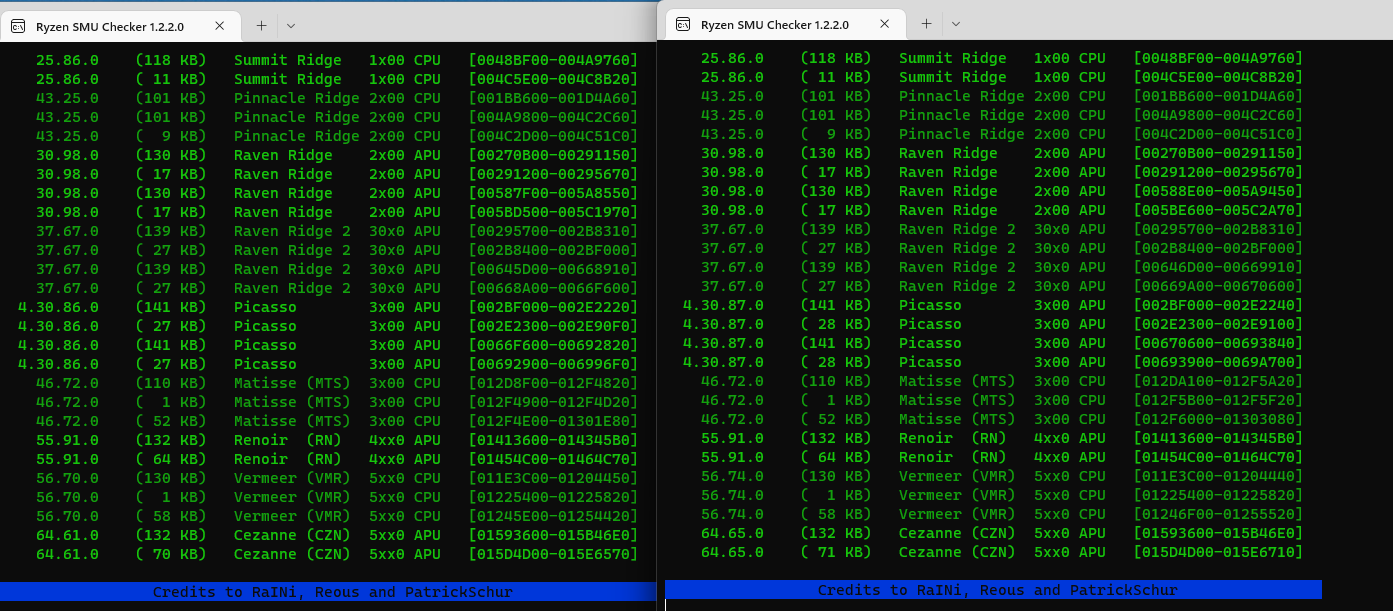Click address range [00587F00-005A8550] in the left window
The image size is (1393, 611).
(x=553, y=193)
